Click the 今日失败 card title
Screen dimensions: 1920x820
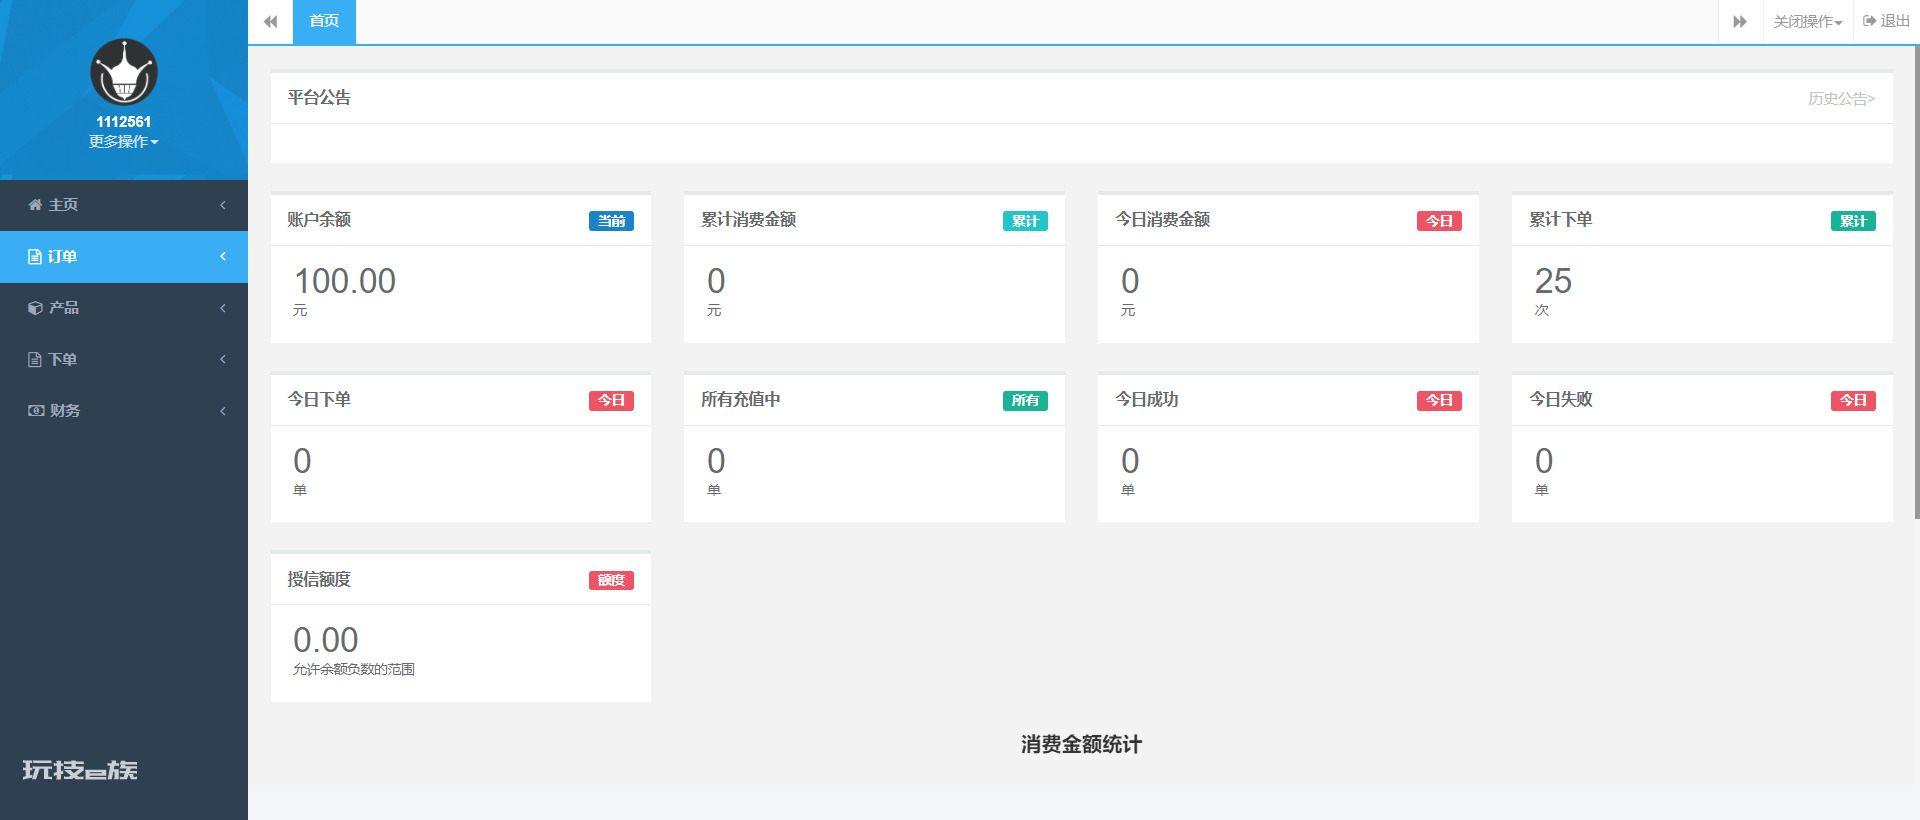point(1561,399)
